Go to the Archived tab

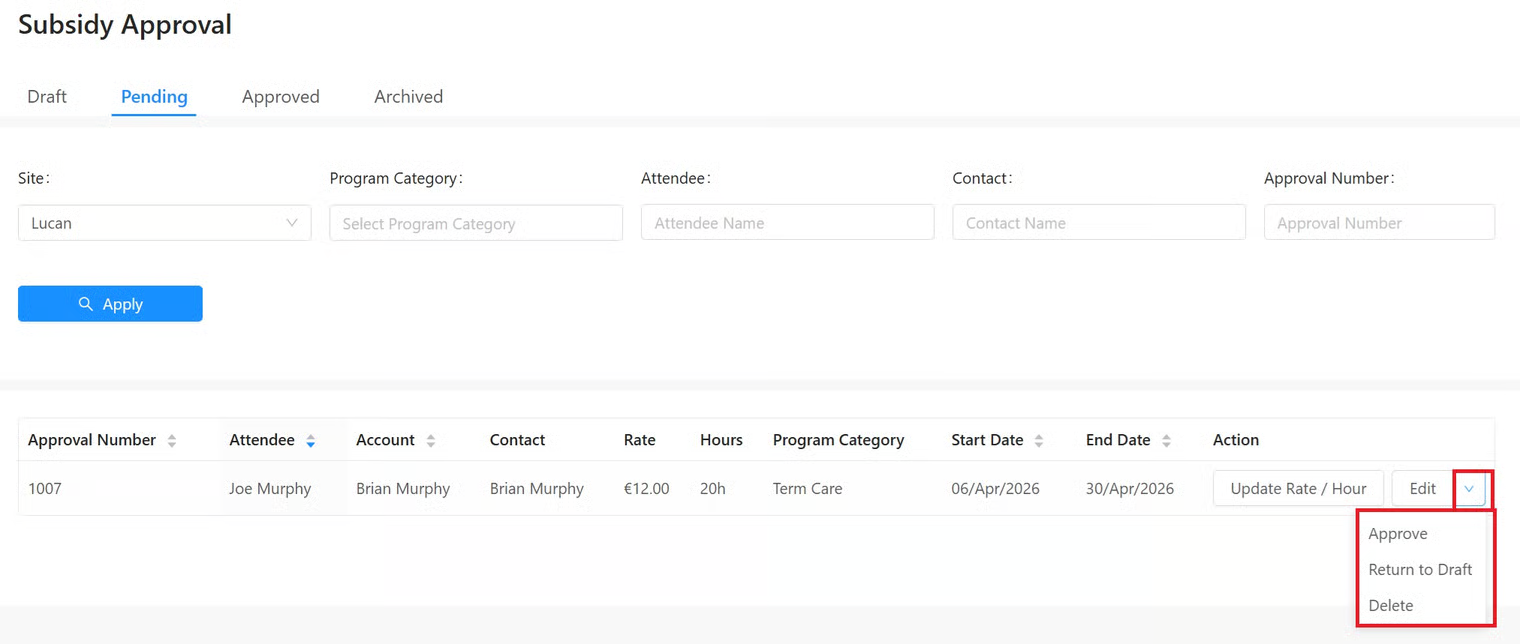408,97
